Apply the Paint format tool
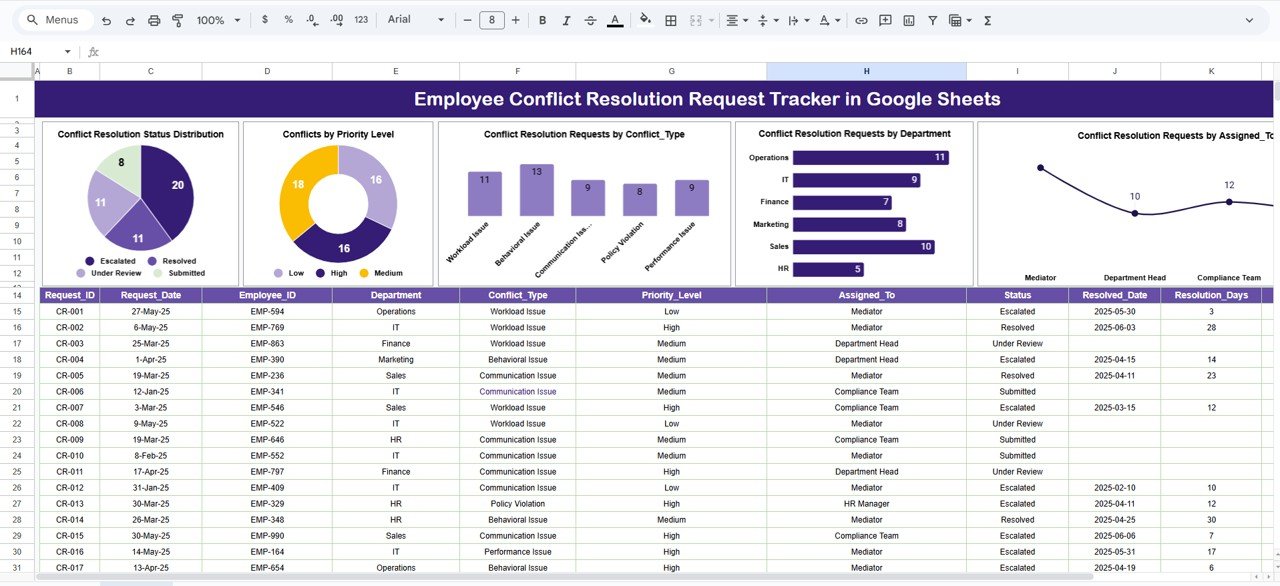 click(178, 20)
